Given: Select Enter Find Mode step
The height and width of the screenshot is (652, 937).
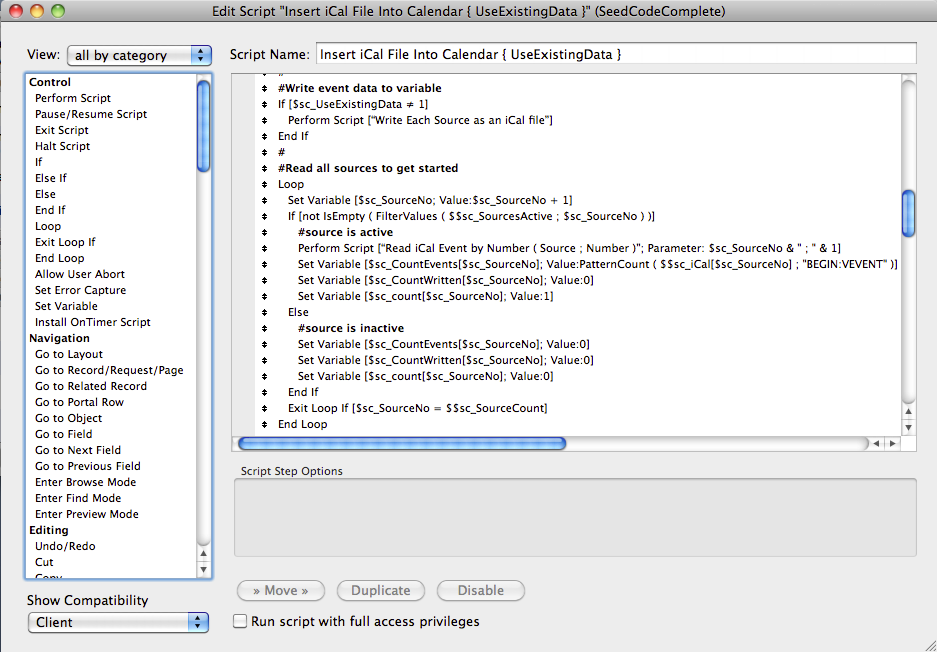Looking at the screenshot, I should (78, 498).
